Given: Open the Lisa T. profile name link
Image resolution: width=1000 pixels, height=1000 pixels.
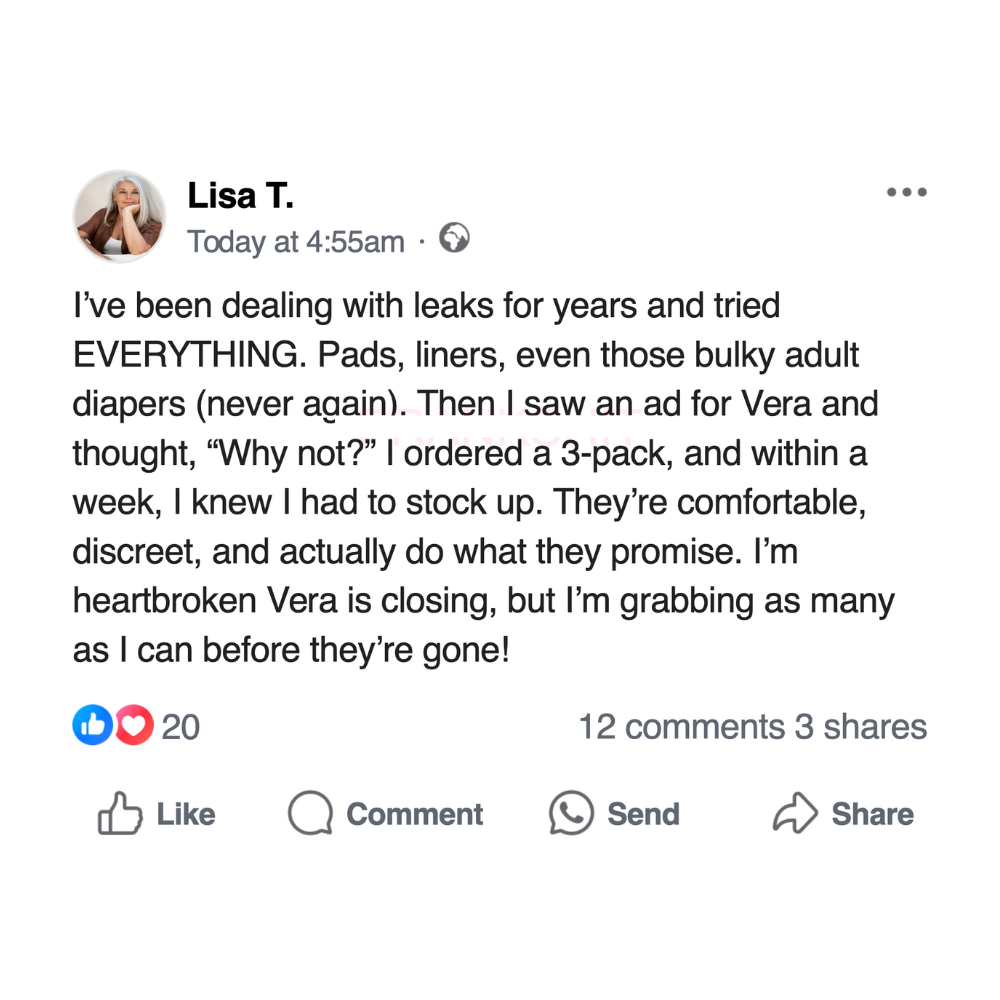Looking at the screenshot, I should click(x=240, y=196).
